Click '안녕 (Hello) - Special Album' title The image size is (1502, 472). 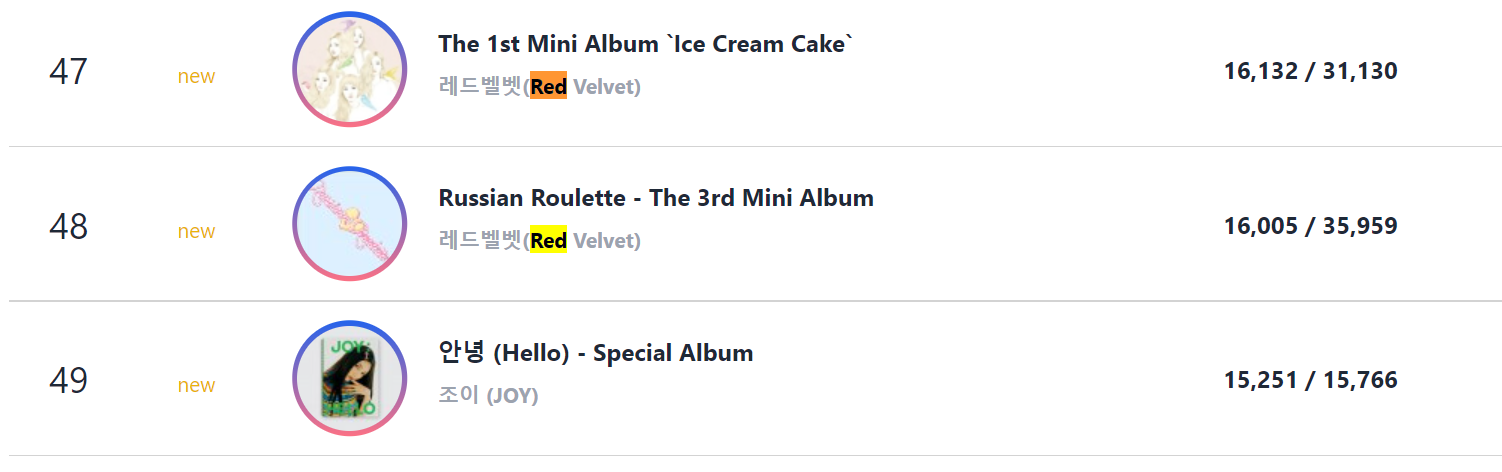(x=596, y=353)
